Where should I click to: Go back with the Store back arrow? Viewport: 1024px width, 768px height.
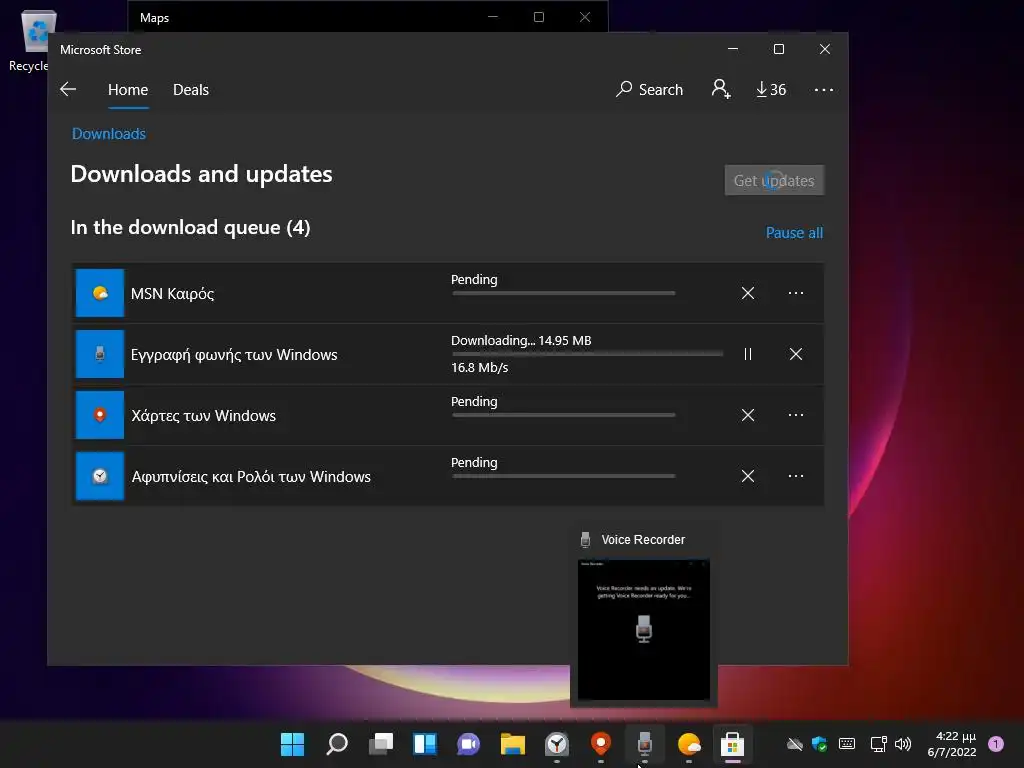[68, 89]
